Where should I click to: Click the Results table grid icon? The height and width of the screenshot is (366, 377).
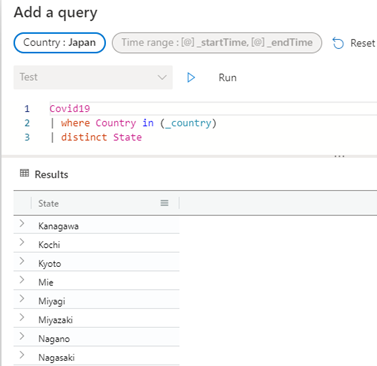pos(24,173)
